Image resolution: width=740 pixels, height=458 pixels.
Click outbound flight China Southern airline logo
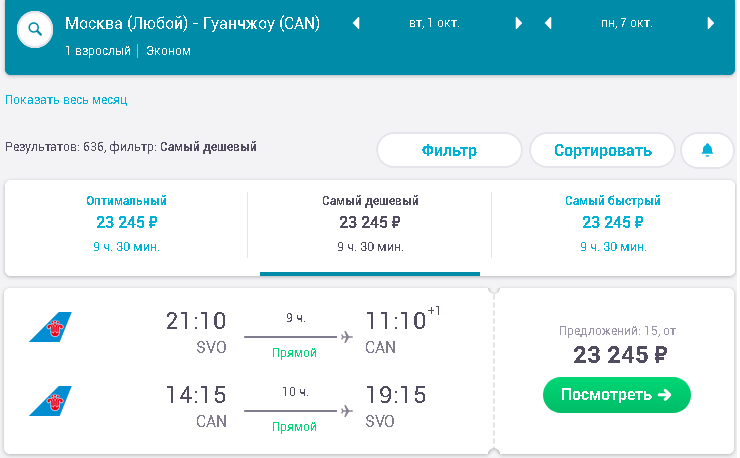click(50, 327)
